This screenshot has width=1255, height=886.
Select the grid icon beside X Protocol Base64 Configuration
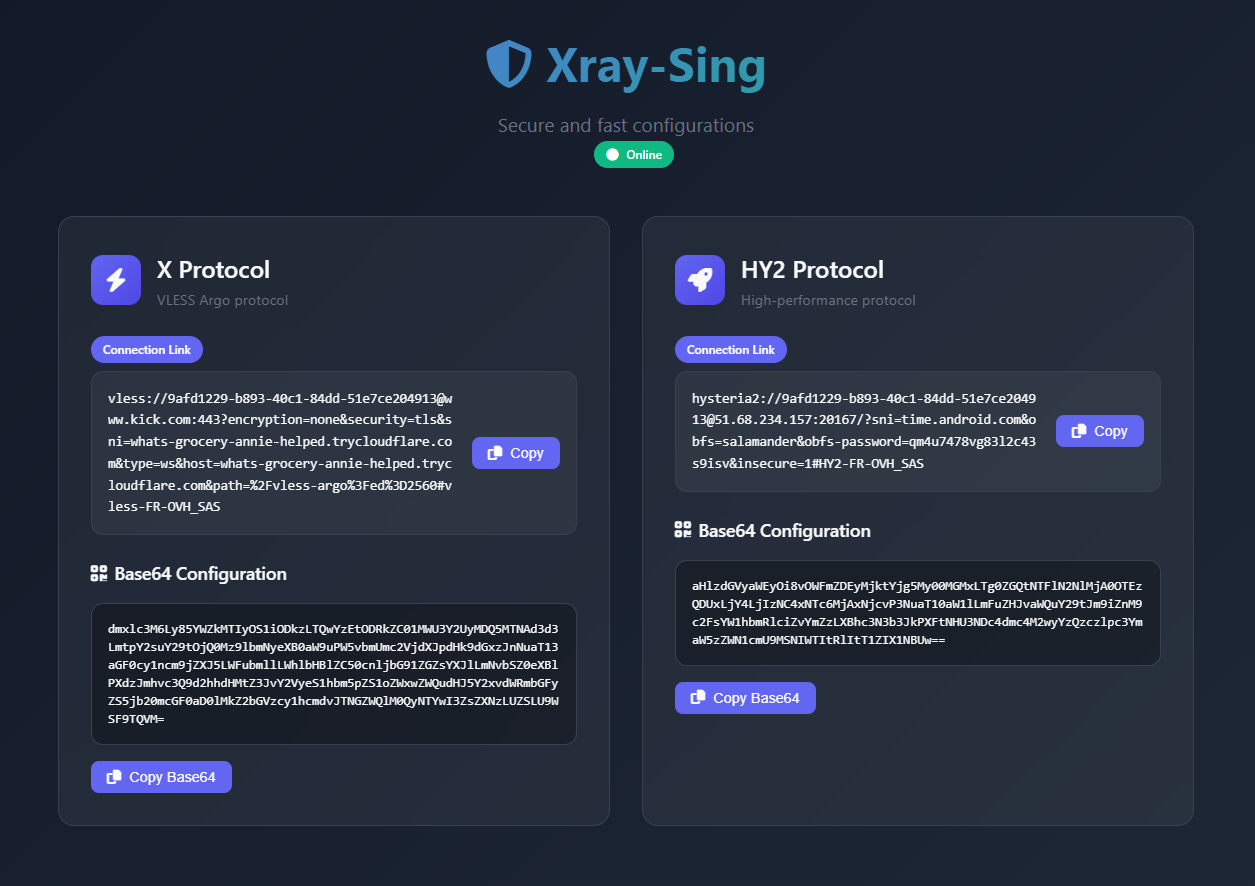click(x=99, y=573)
